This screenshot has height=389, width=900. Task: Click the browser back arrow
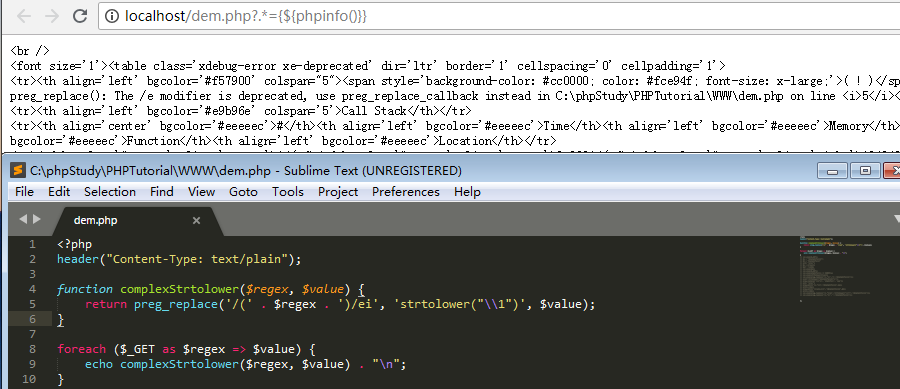tap(24, 16)
